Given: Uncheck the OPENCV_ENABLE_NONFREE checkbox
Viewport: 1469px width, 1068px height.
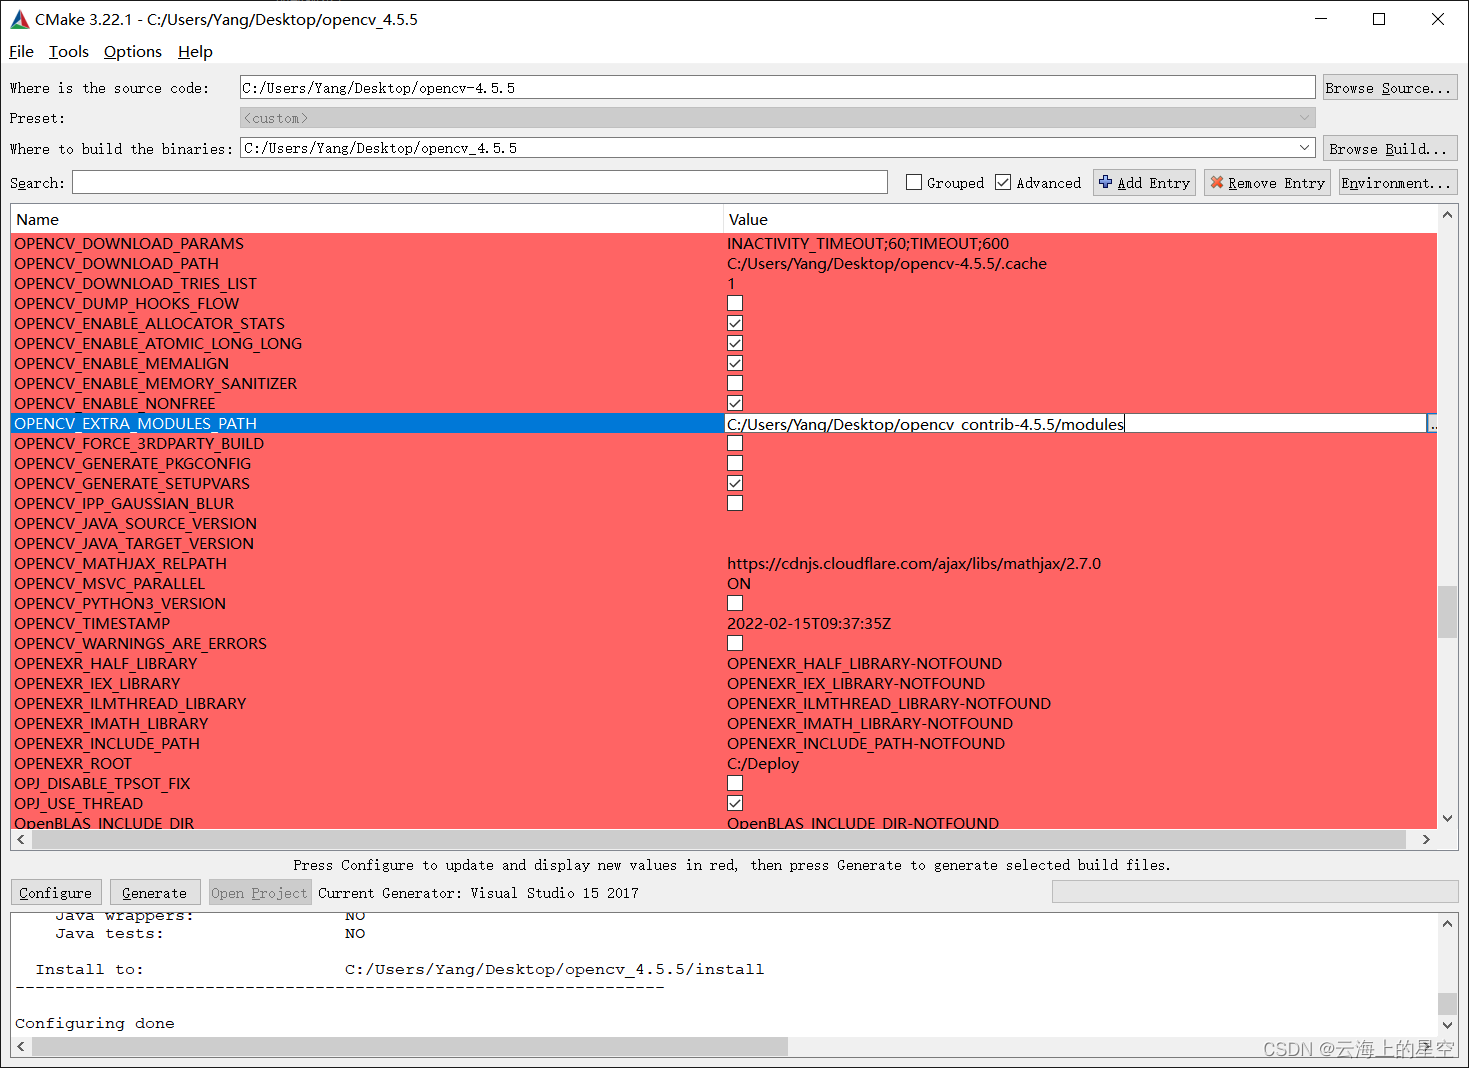Looking at the screenshot, I should [x=735, y=403].
